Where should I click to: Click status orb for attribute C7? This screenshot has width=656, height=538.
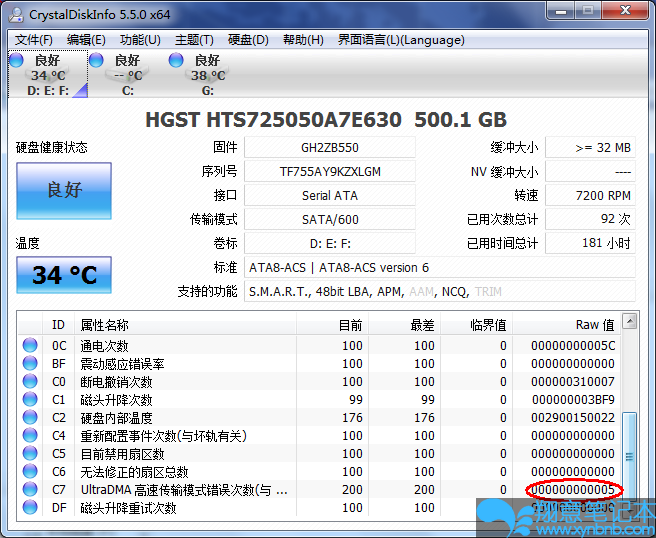[30, 489]
